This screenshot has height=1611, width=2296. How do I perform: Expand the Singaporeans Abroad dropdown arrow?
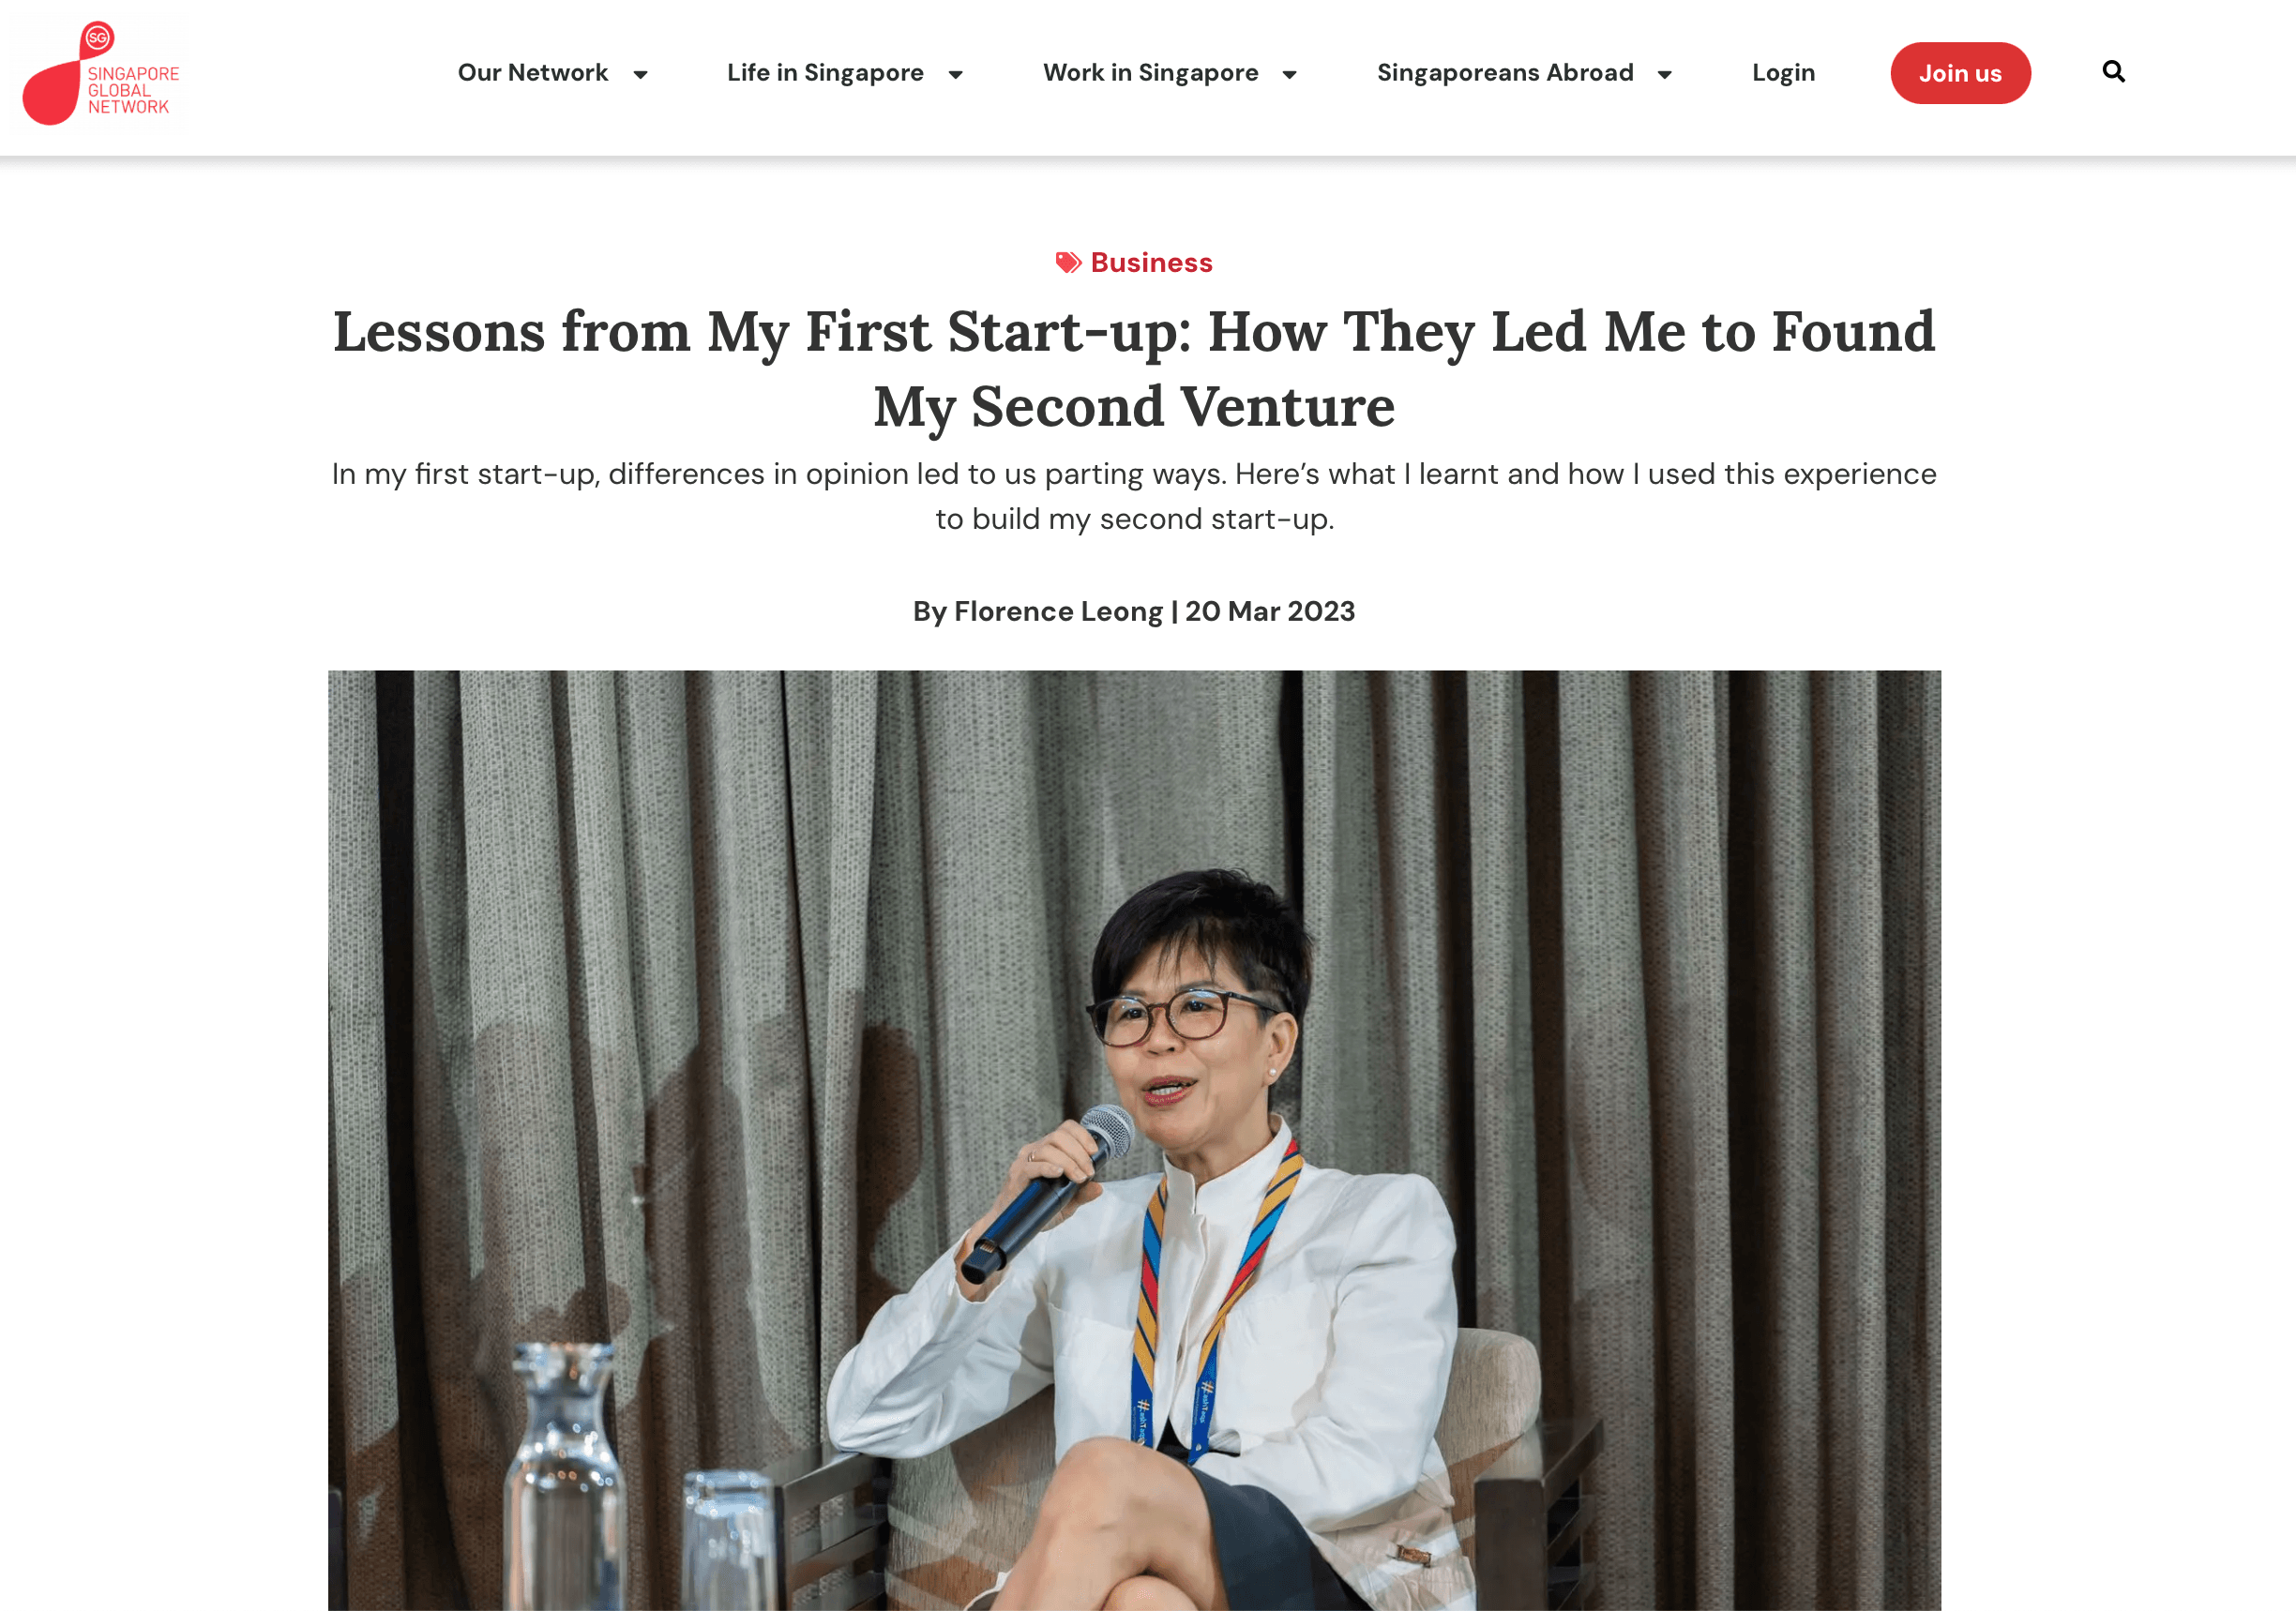point(1664,74)
